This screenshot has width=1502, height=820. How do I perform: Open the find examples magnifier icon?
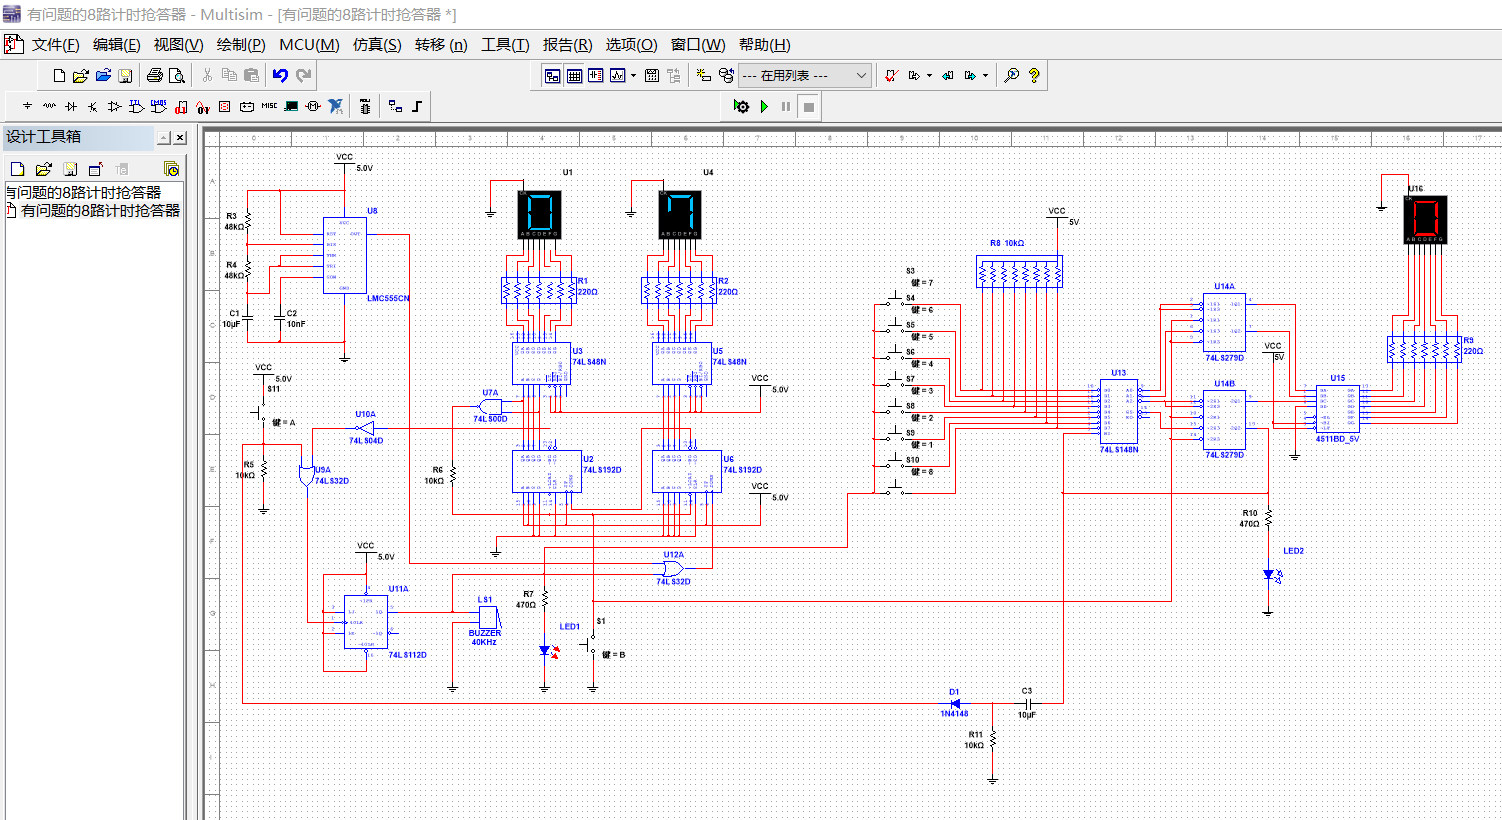click(1011, 75)
